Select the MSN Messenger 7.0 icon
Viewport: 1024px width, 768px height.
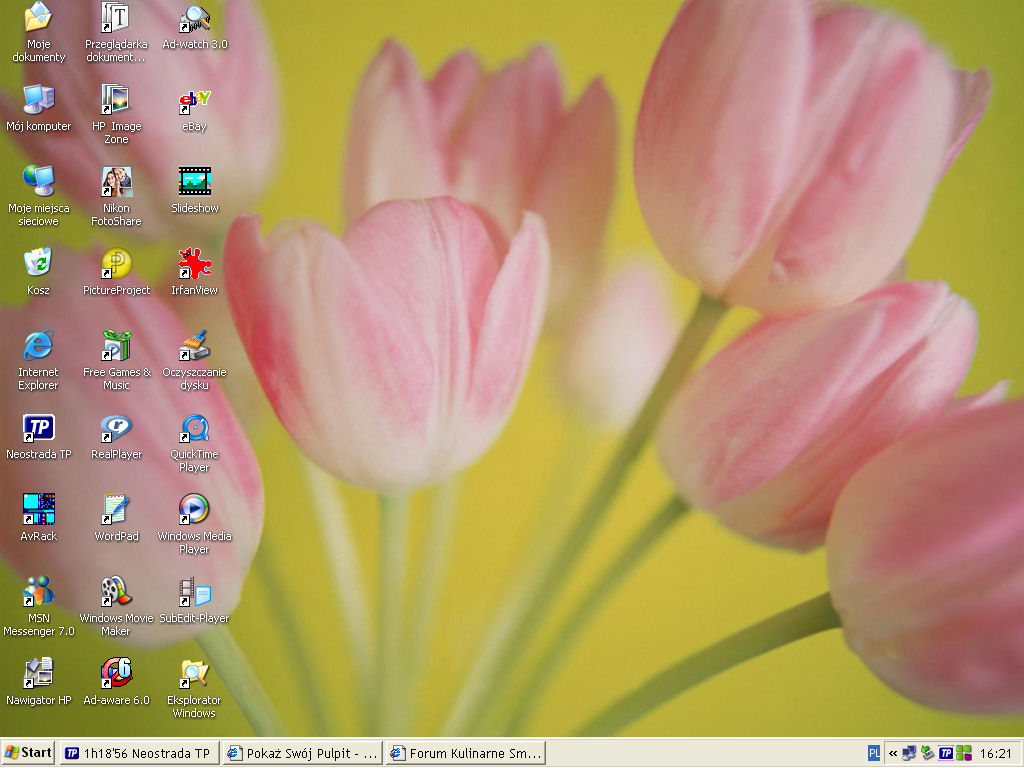(38, 592)
